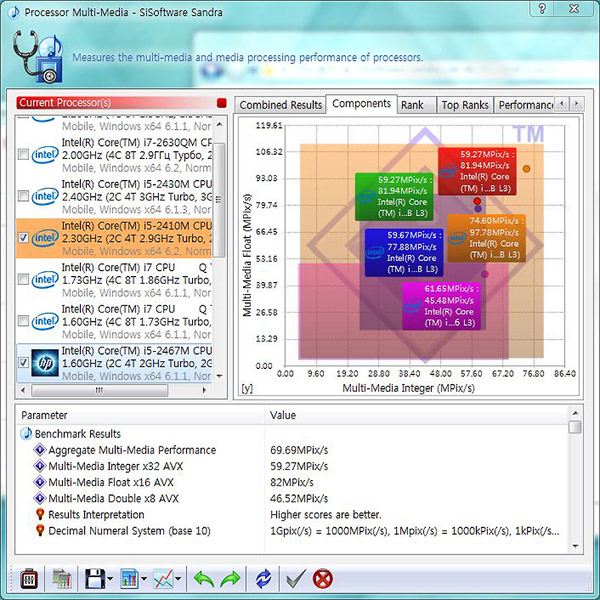Click the Intel logo of the i7 1.60GHz entry
This screenshot has width=600, height=600.
tap(45, 321)
